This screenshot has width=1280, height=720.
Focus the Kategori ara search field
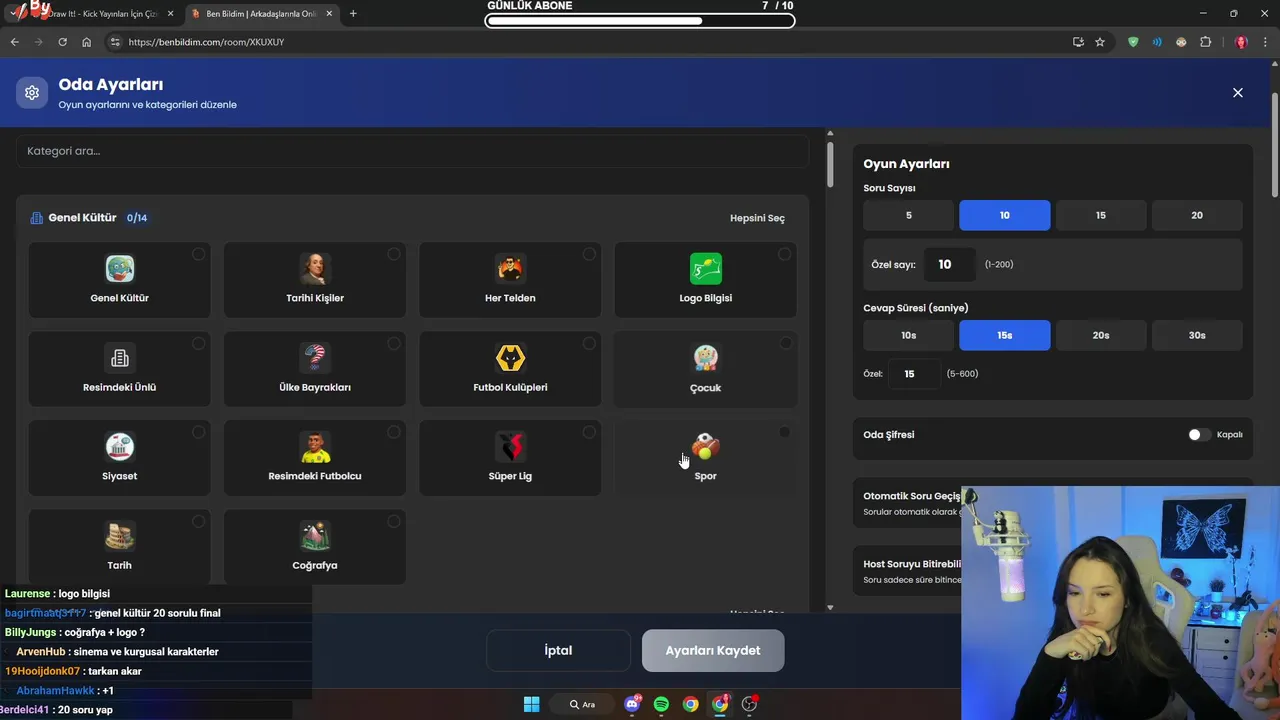(412, 151)
